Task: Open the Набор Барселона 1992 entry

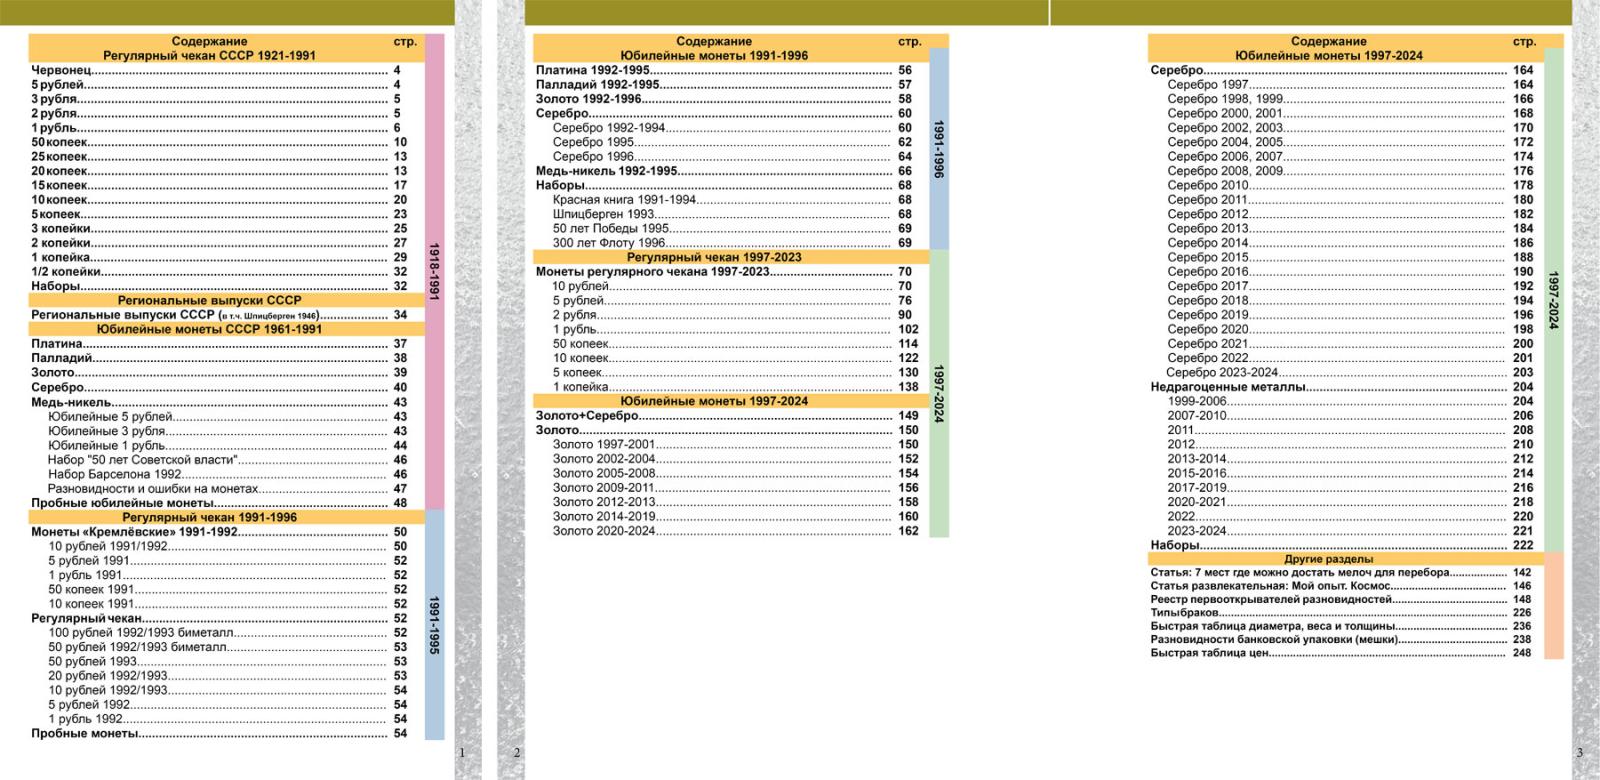Action: pos(115,475)
